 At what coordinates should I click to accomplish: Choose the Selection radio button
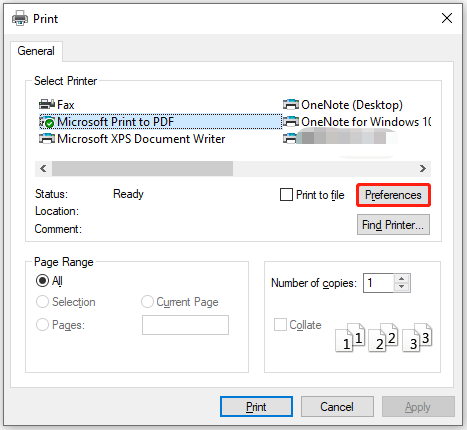(42, 302)
